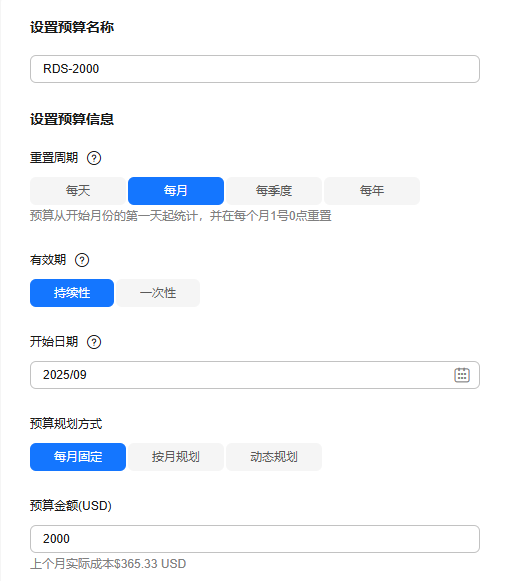Click the 2000 budget amount field
The image size is (507, 581).
(x=255, y=539)
